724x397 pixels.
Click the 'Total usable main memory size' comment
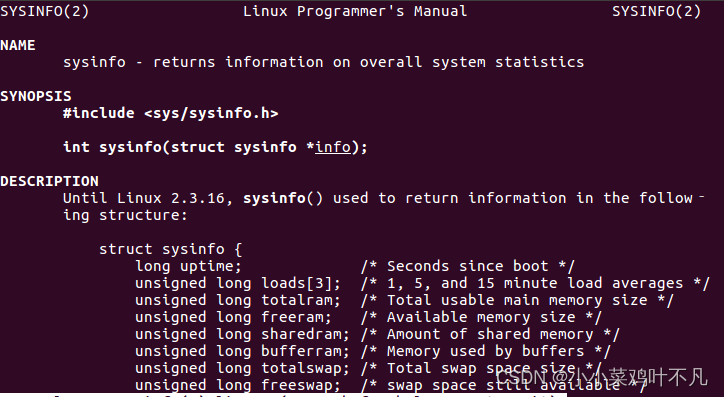tap(517, 300)
